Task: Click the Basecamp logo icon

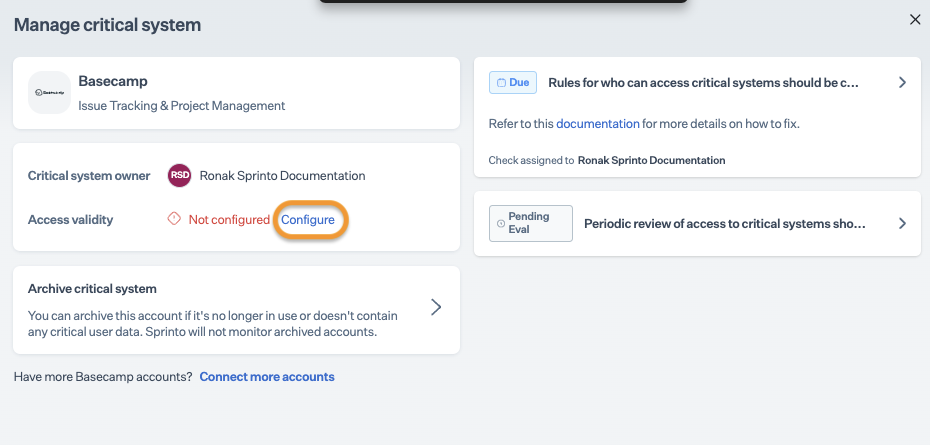Action: pyautogui.click(x=49, y=93)
